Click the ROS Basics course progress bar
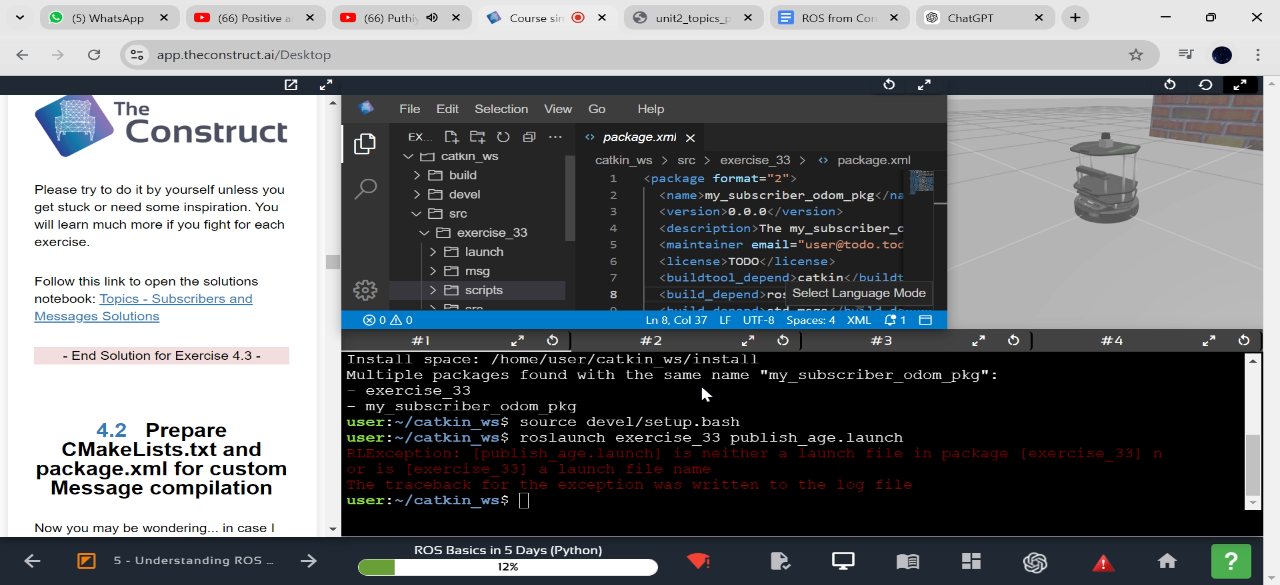This screenshot has height=585, width=1280. [x=508, y=567]
